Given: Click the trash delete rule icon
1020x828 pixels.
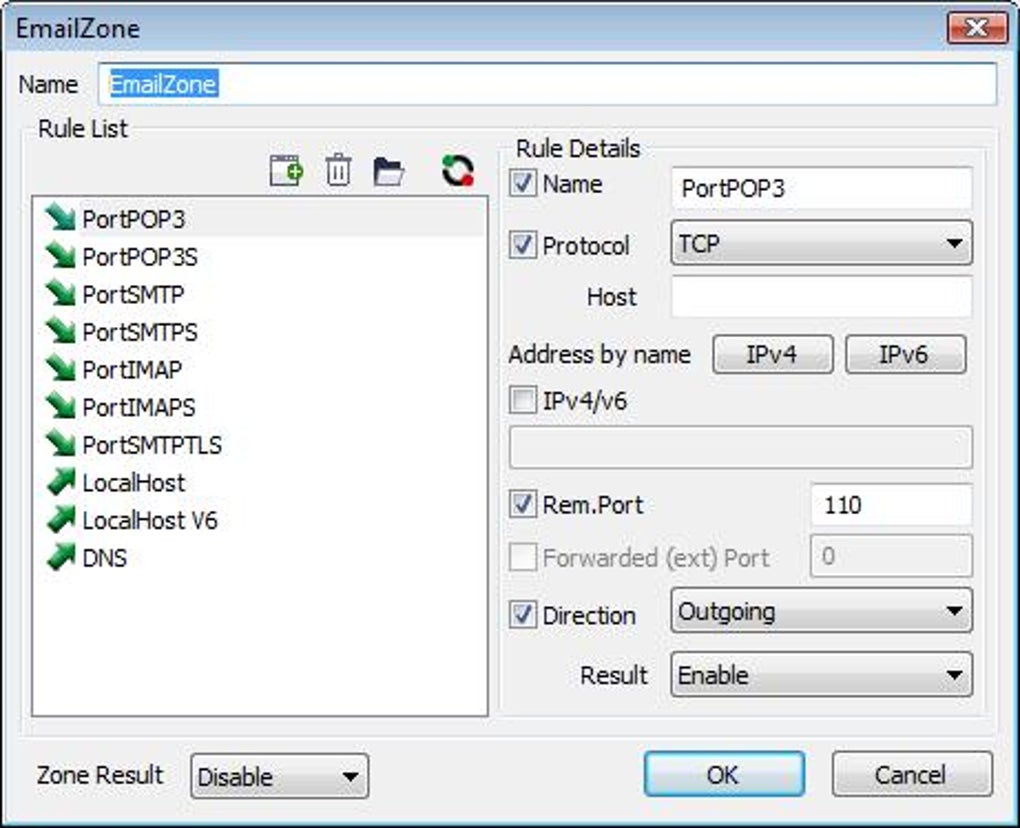Looking at the screenshot, I should (338, 170).
